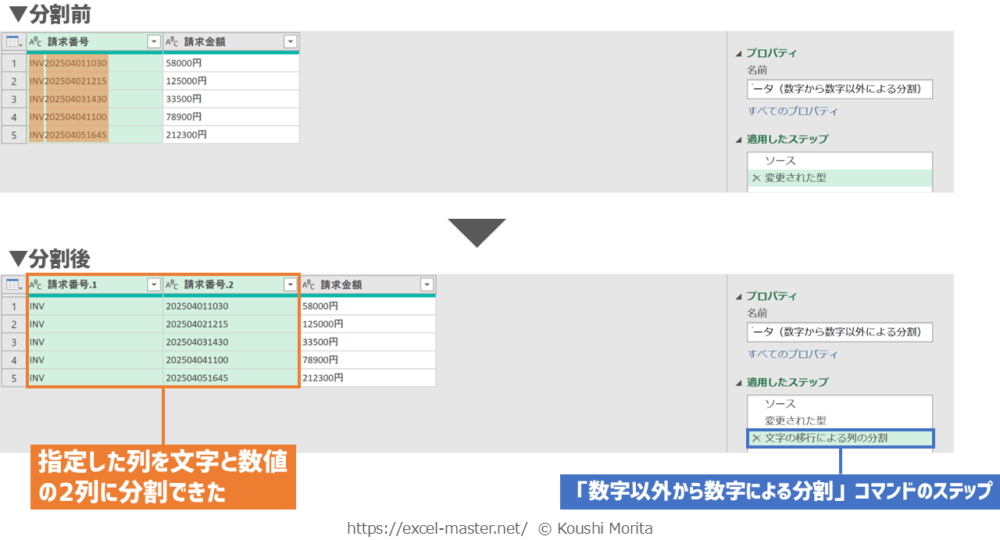Screen dimensions: 1000x540
Task: Click table menu icon in 分割前 grid corner
Action: click(13, 42)
